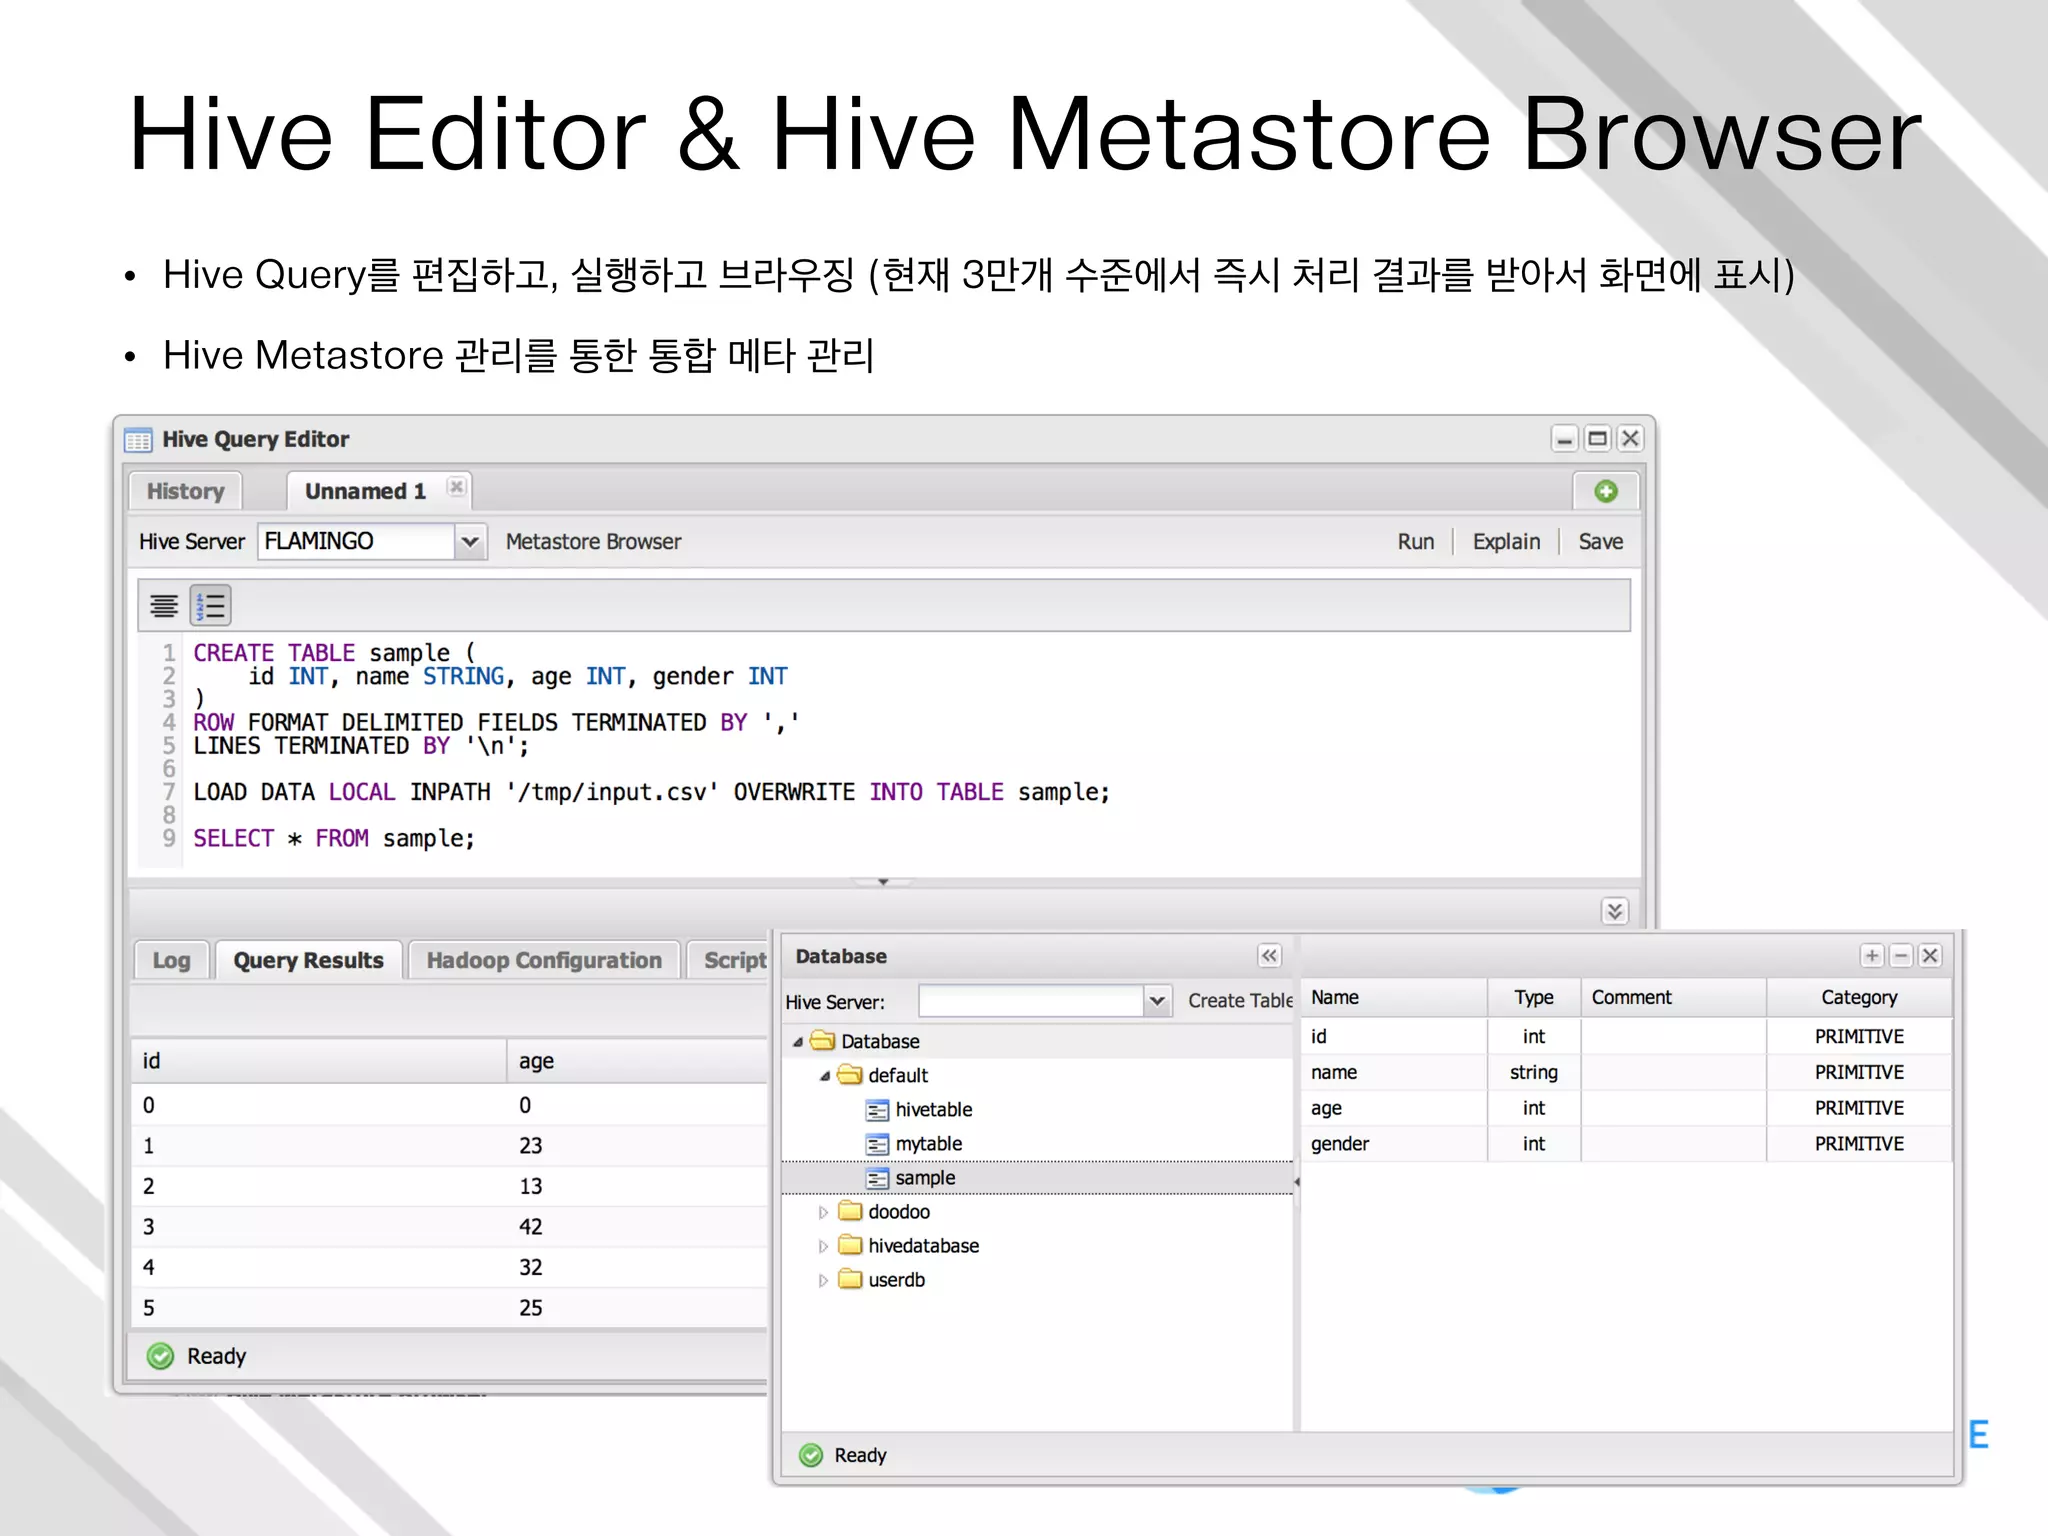Close the Unnamed 1 tab
2048x1536 pixels.
[x=456, y=487]
